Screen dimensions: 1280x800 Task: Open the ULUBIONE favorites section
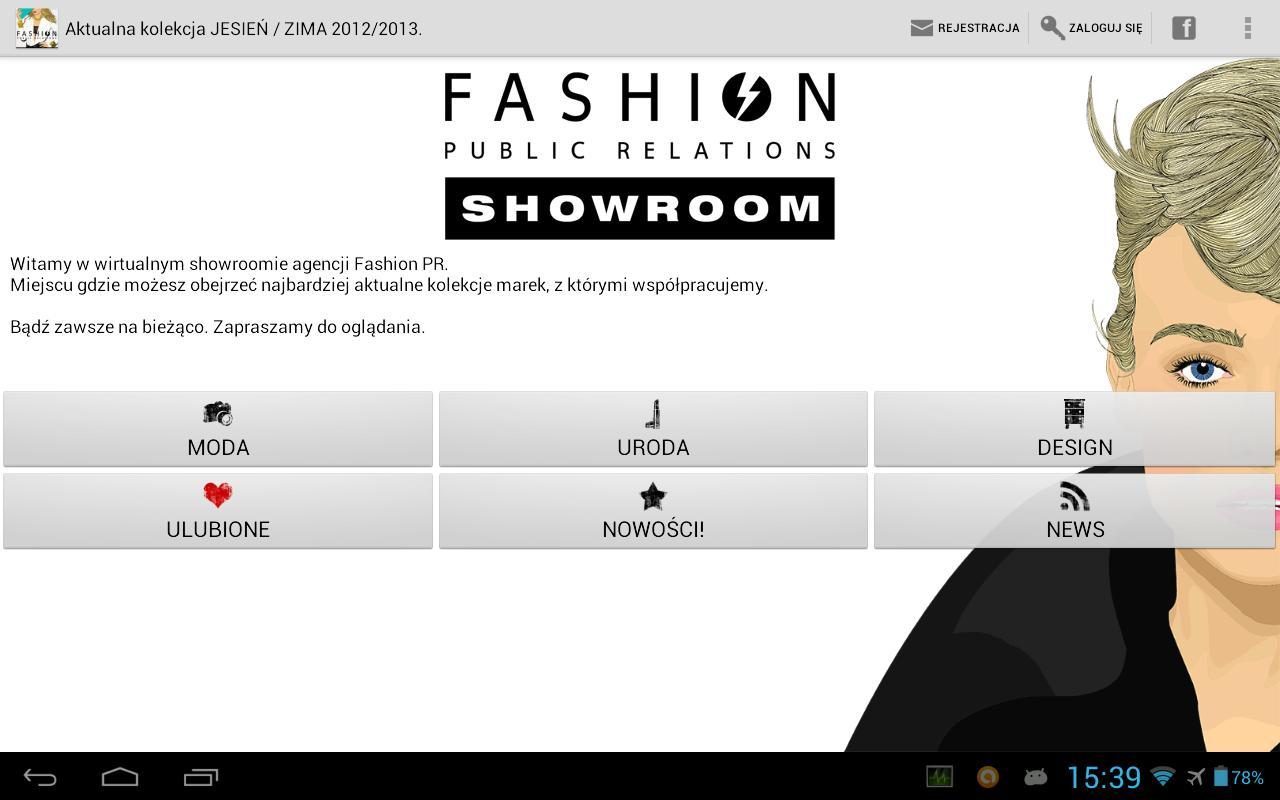point(218,511)
